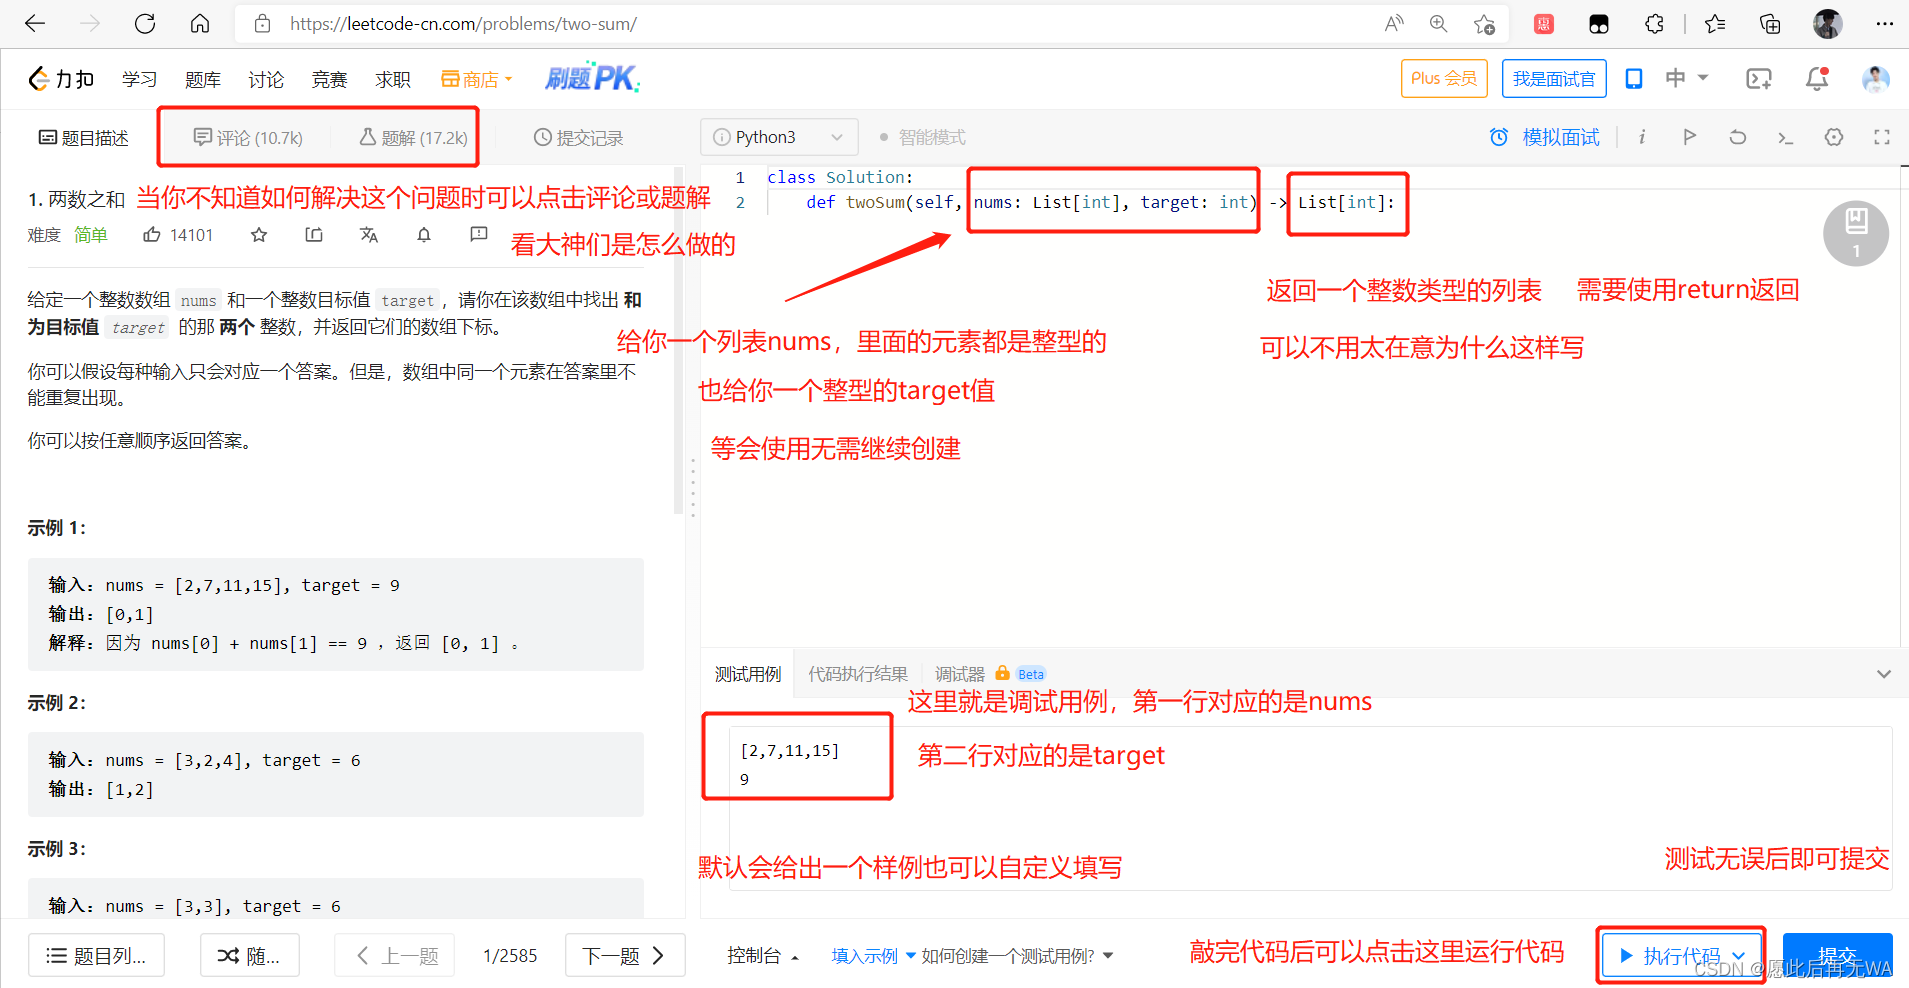The width and height of the screenshot is (1909, 988).
Task: Open browser settings ellipsis menu
Action: tap(1884, 24)
